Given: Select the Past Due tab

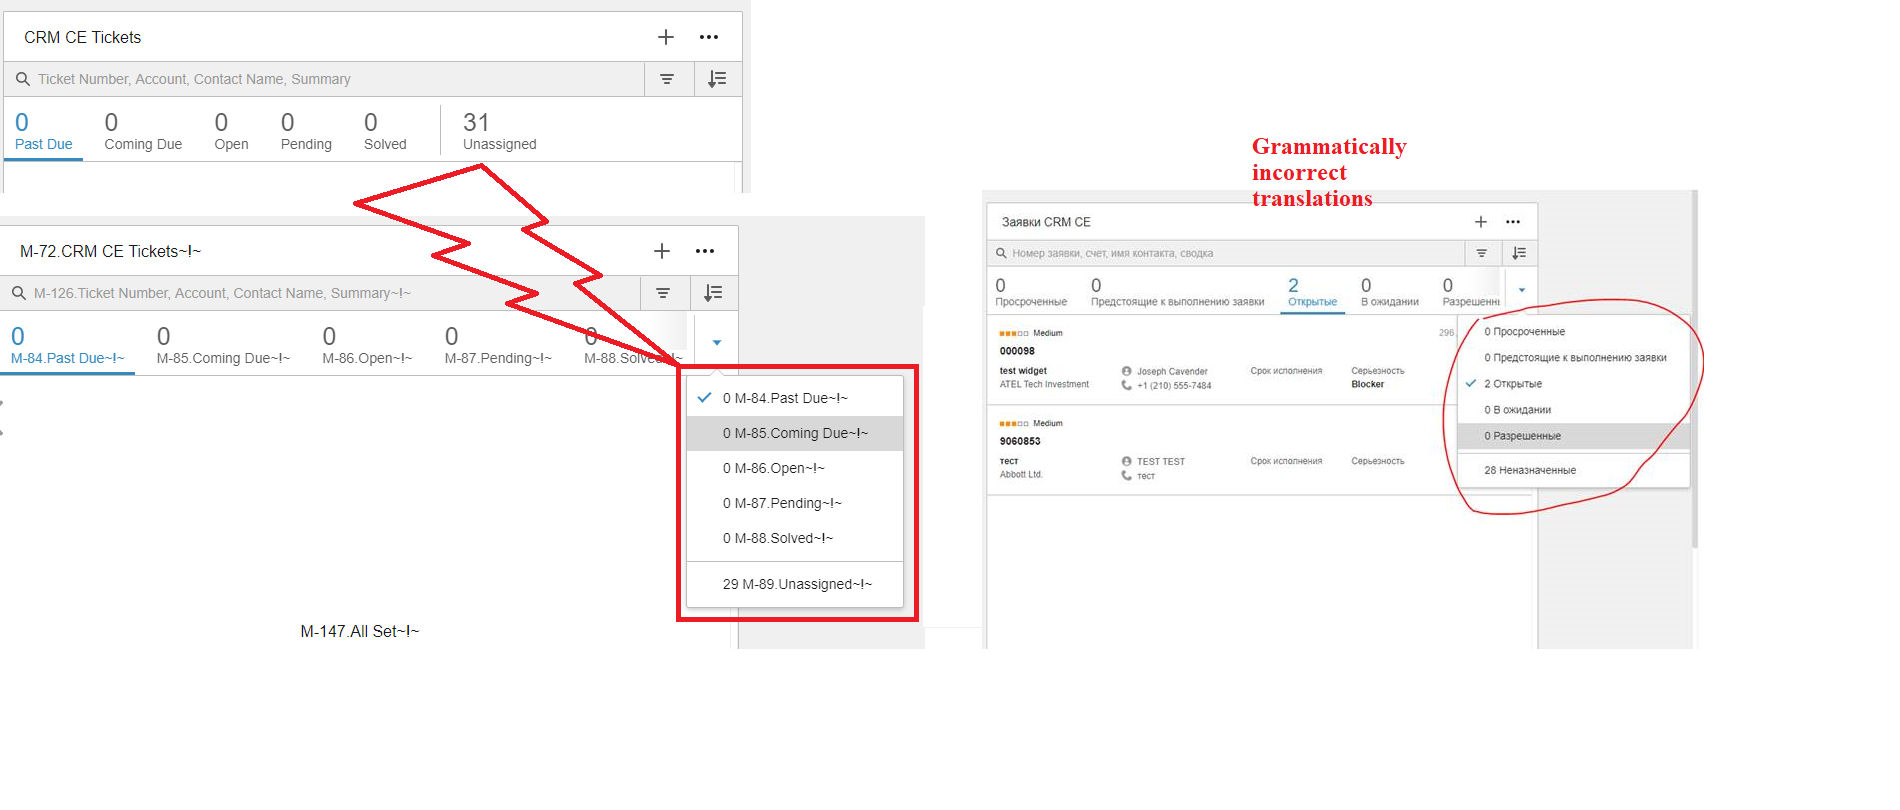Looking at the screenshot, I should click(x=43, y=133).
